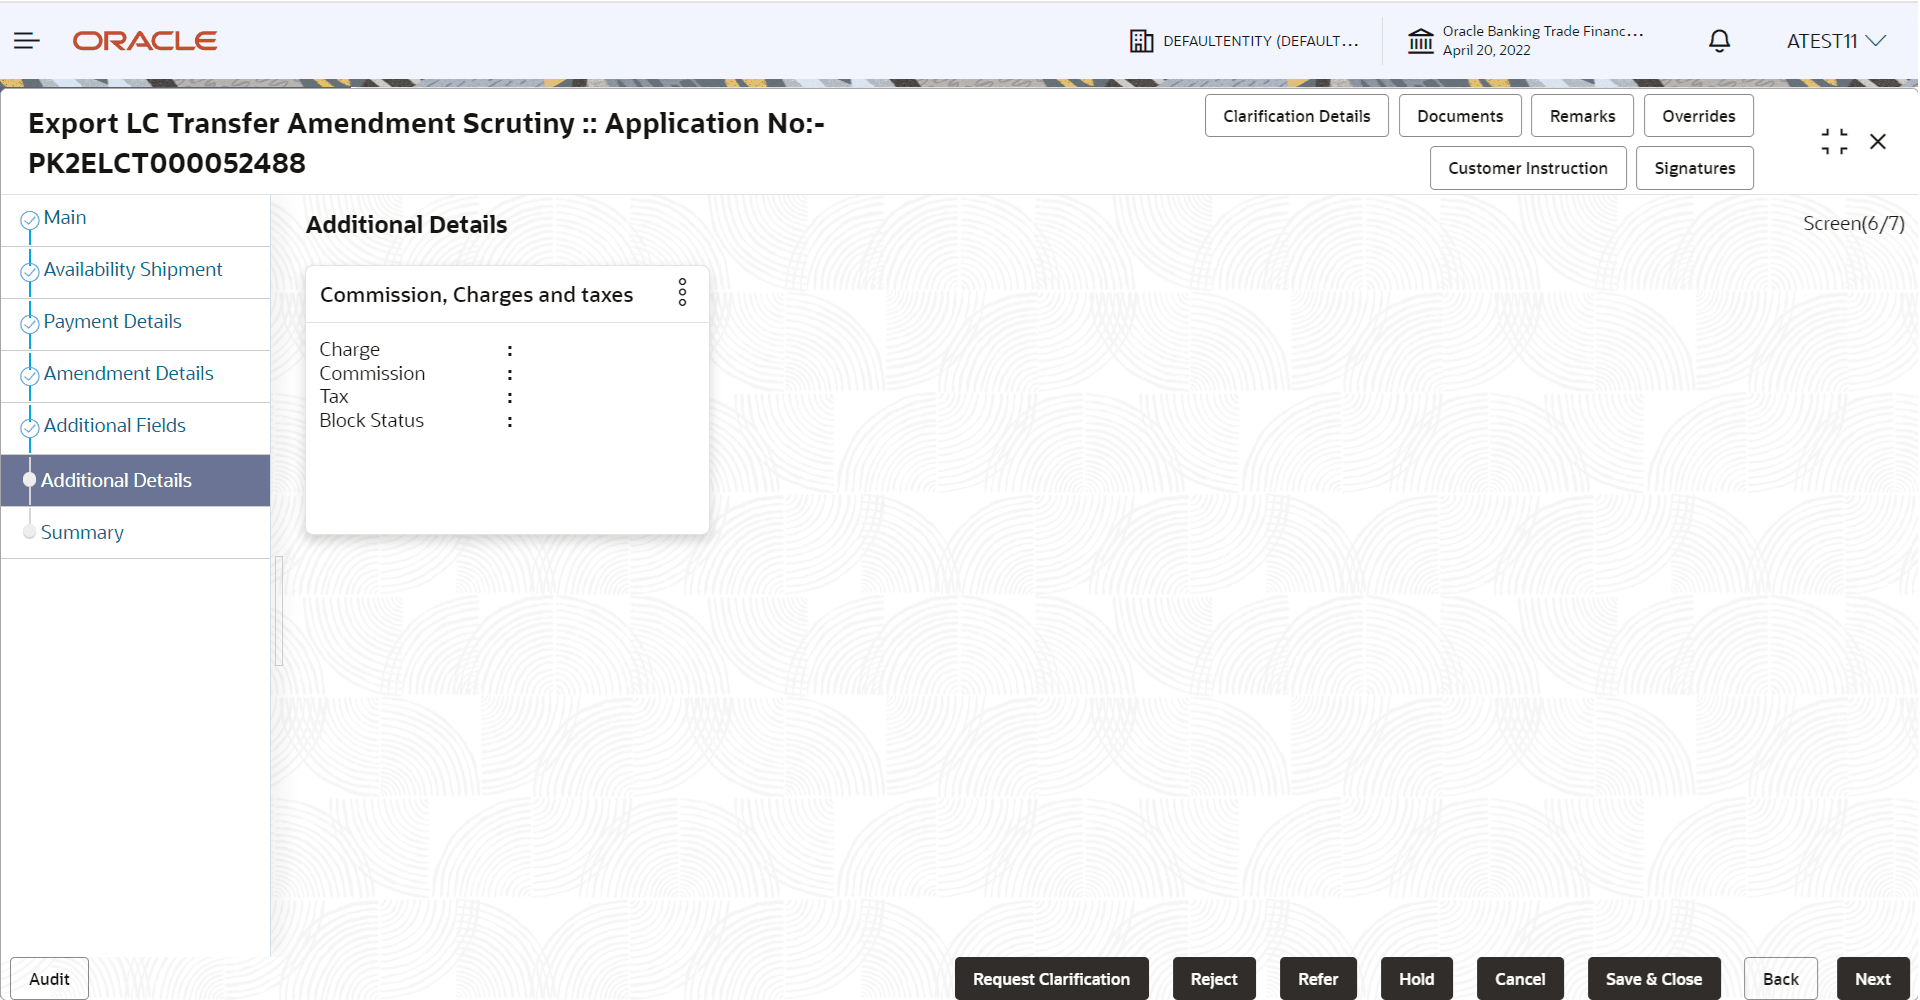This screenshot has height=1000, width=1920.
Task: Go to the Additional Details section
Action: click(117, 480)
